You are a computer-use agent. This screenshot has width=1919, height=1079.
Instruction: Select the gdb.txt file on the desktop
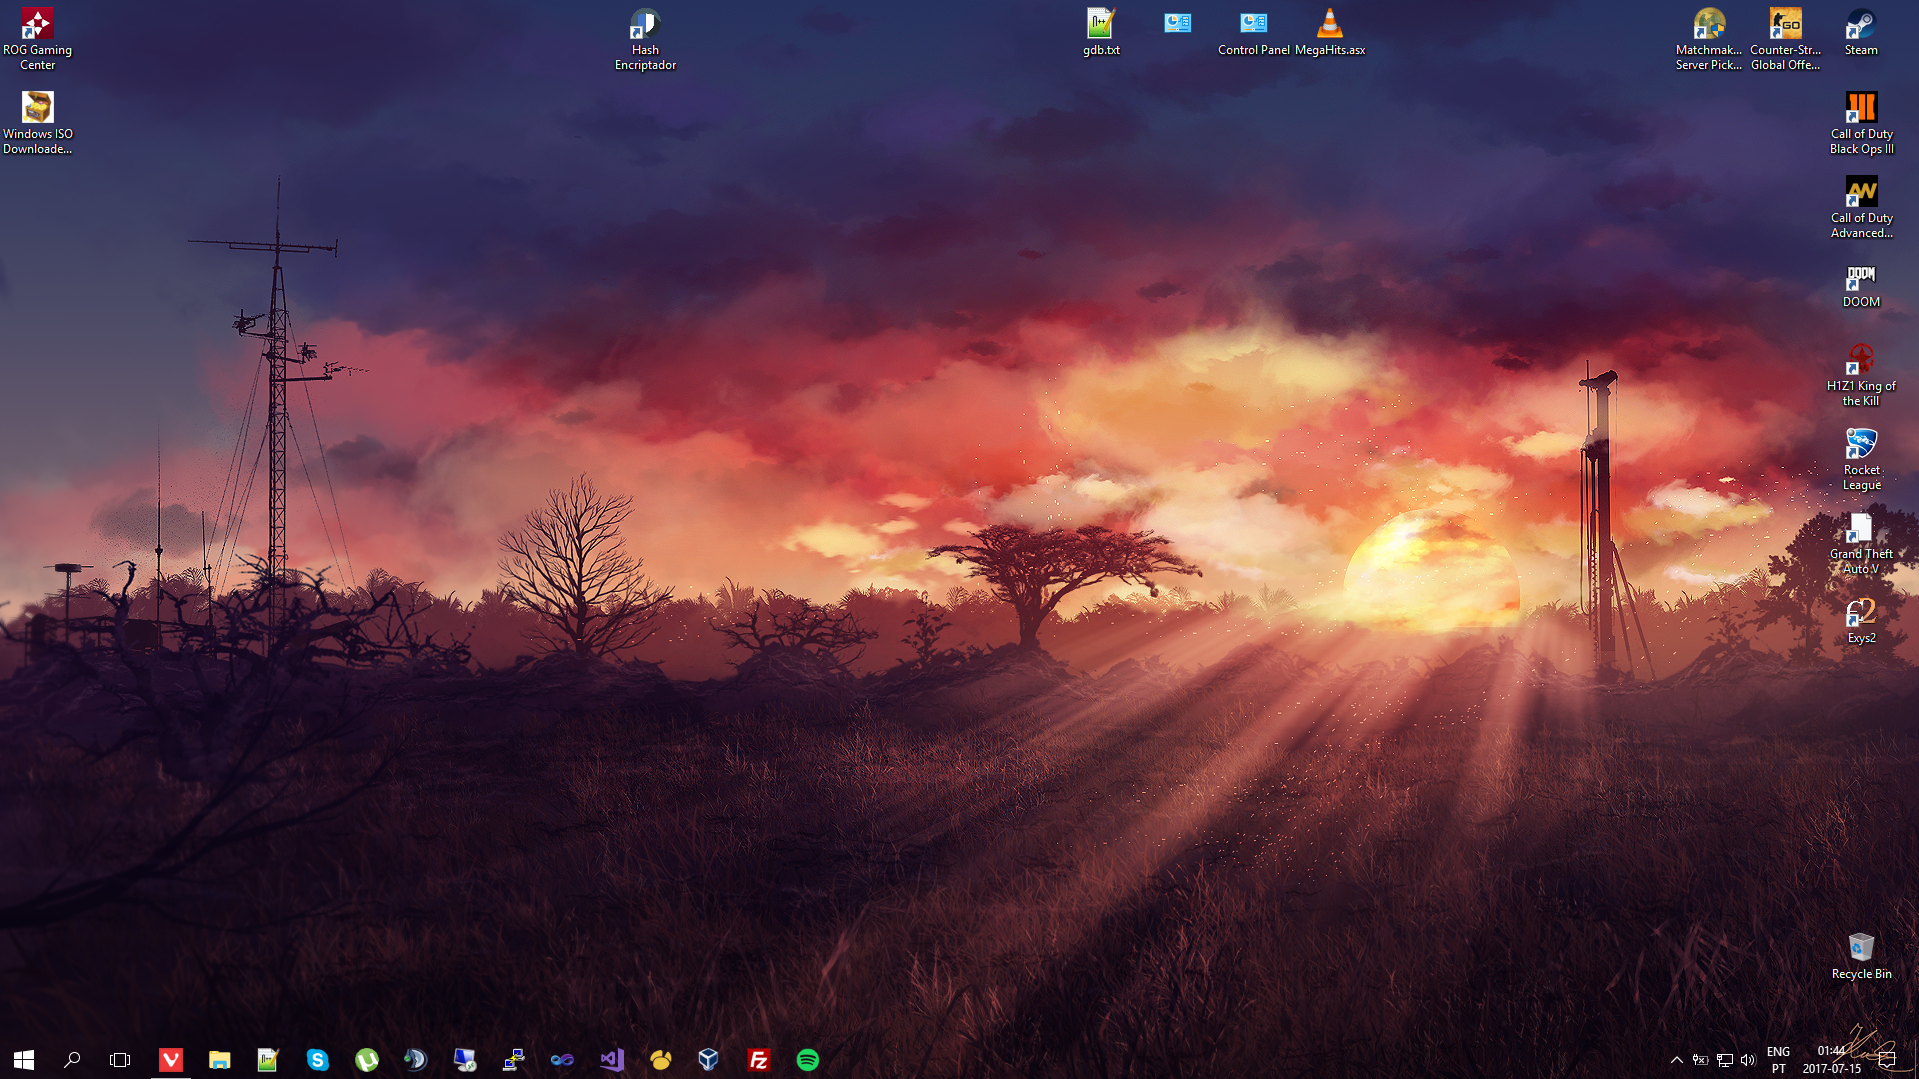[x=1101, y=32]
